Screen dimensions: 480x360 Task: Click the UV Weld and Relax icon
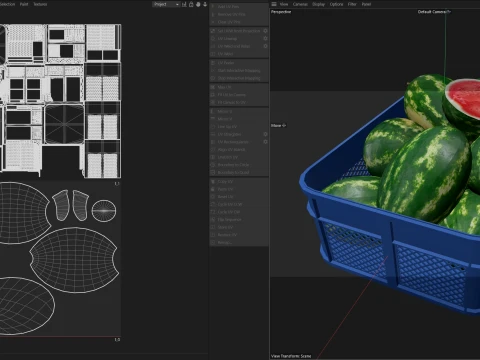[x=213, y=46]
